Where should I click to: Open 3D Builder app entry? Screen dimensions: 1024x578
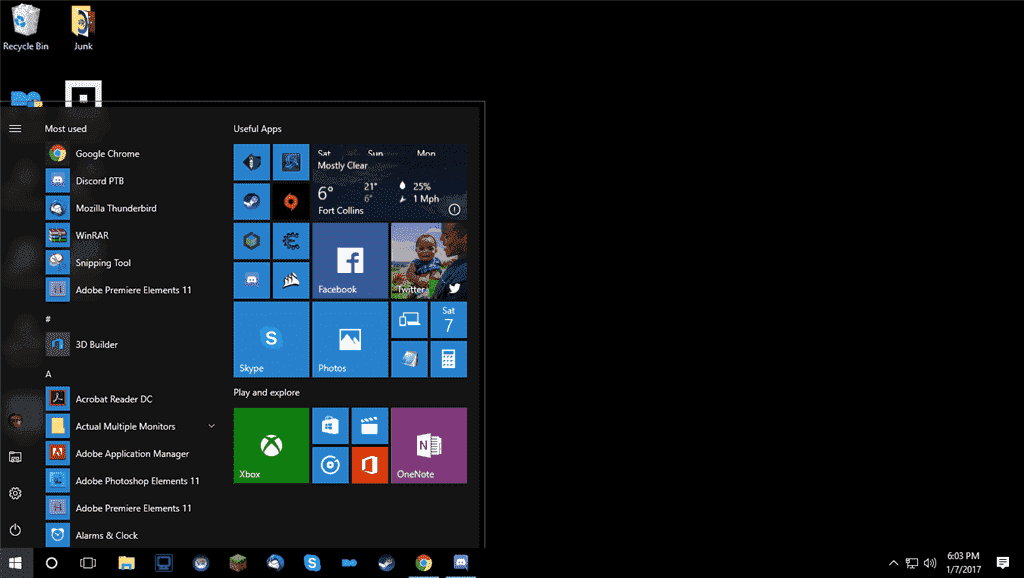pos(131,344)
